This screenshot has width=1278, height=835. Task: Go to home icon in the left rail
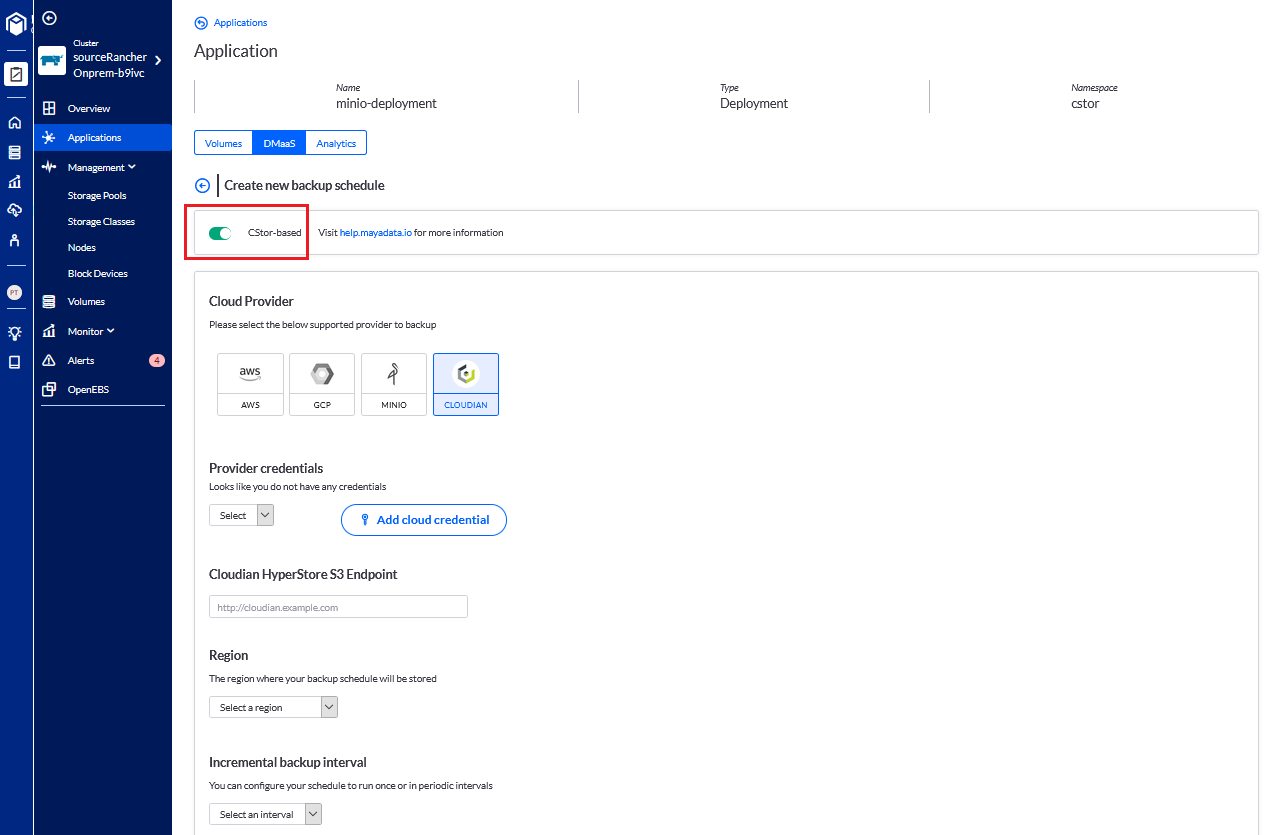[x=15, y=123]
